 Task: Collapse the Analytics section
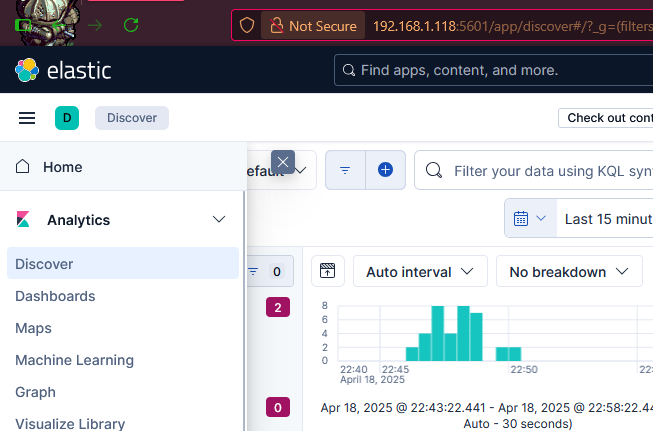tap(220, 220)
